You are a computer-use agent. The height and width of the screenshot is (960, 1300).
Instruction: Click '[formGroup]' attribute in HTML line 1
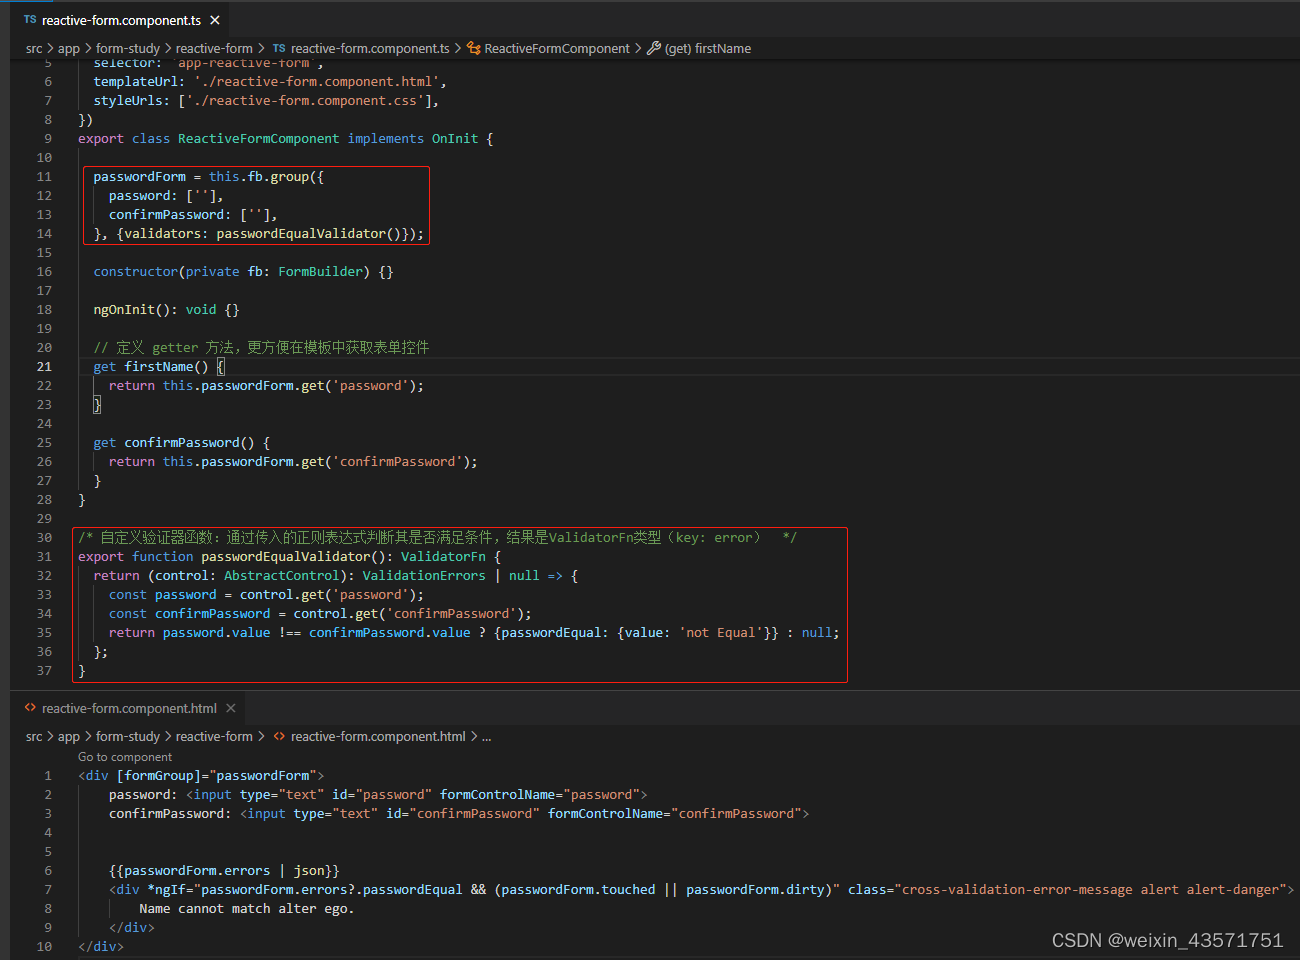tap(159, 776)
